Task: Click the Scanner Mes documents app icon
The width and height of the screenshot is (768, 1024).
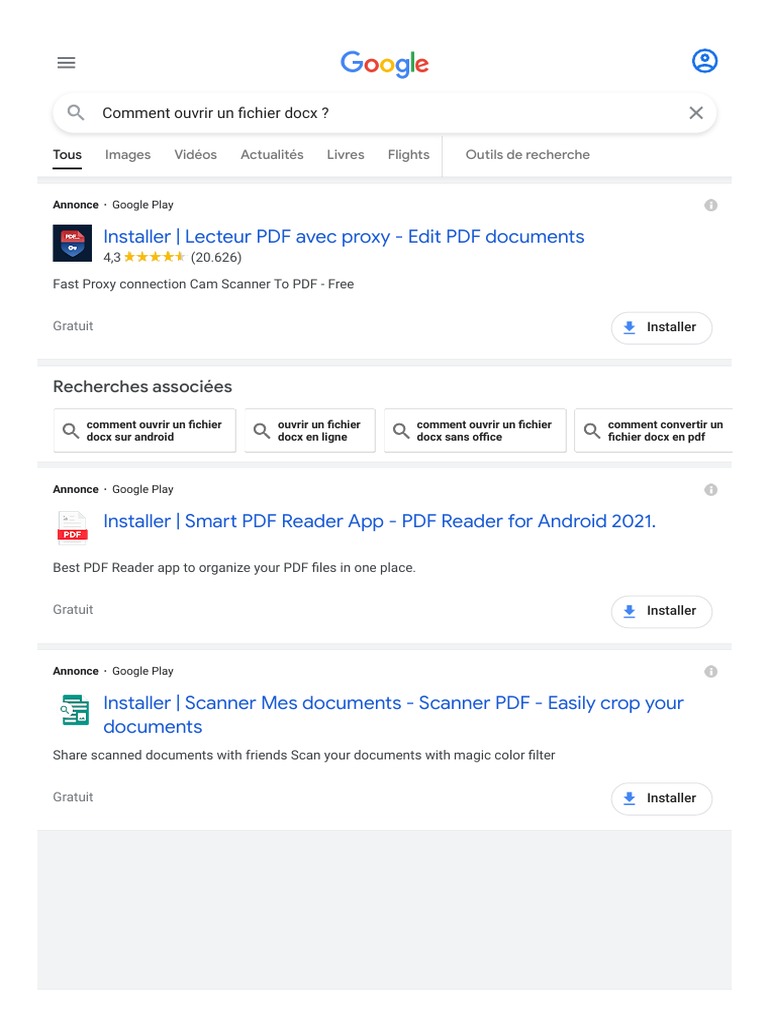Action: point(72,709)
